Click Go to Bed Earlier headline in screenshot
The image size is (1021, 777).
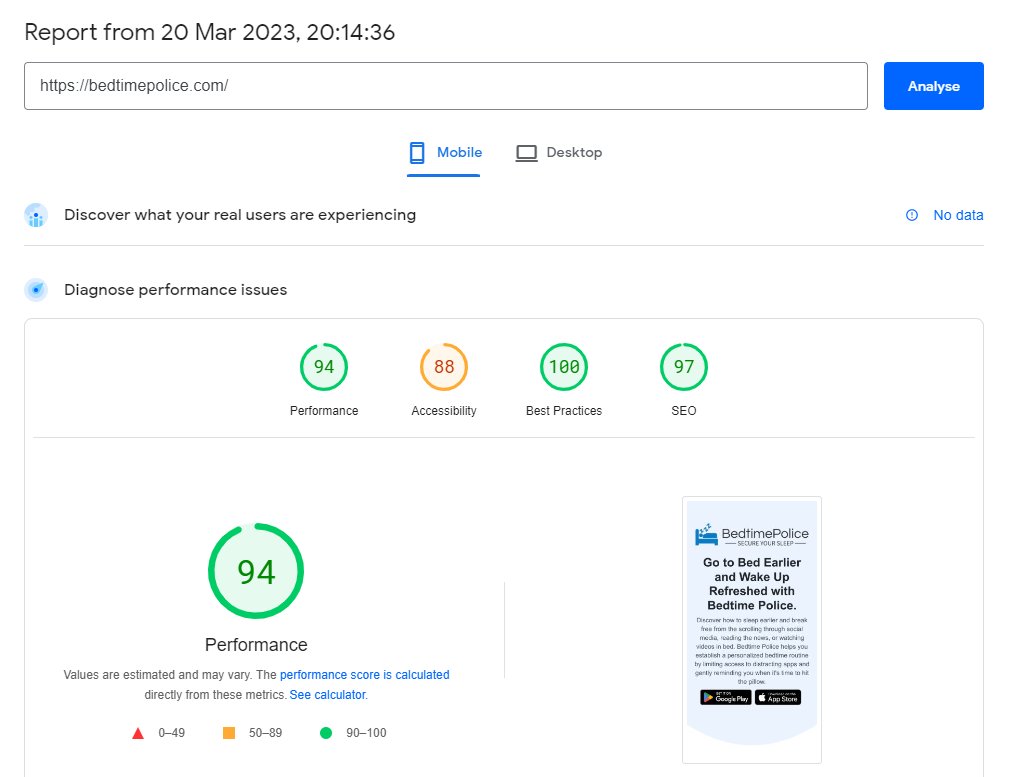[751, 584]
